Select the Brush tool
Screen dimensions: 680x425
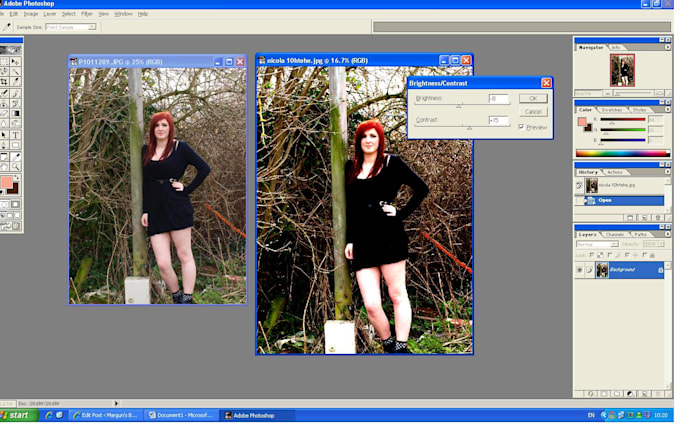[15, 93]
